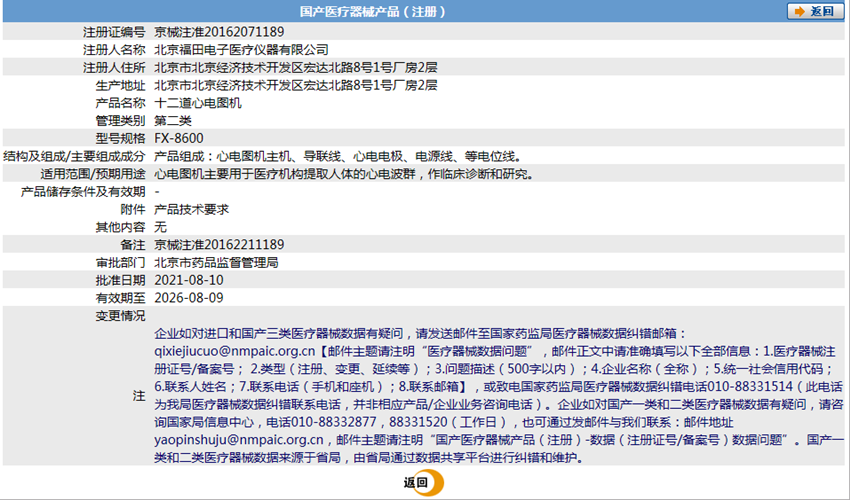This screenshot has width=850, height=500.
Task: Click the 注册人名称 label
Action: pos(114,50)
